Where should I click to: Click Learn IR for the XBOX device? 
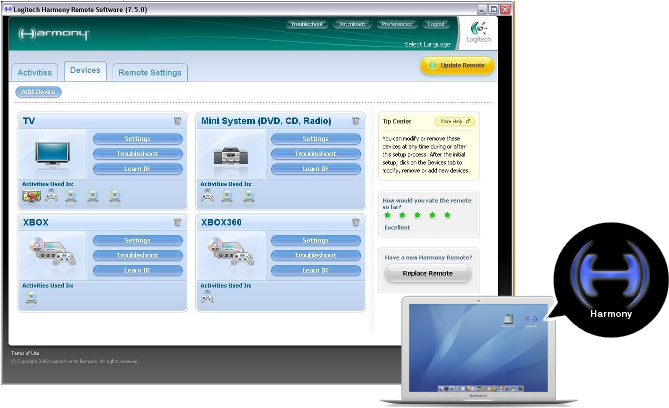click(137, 271)
